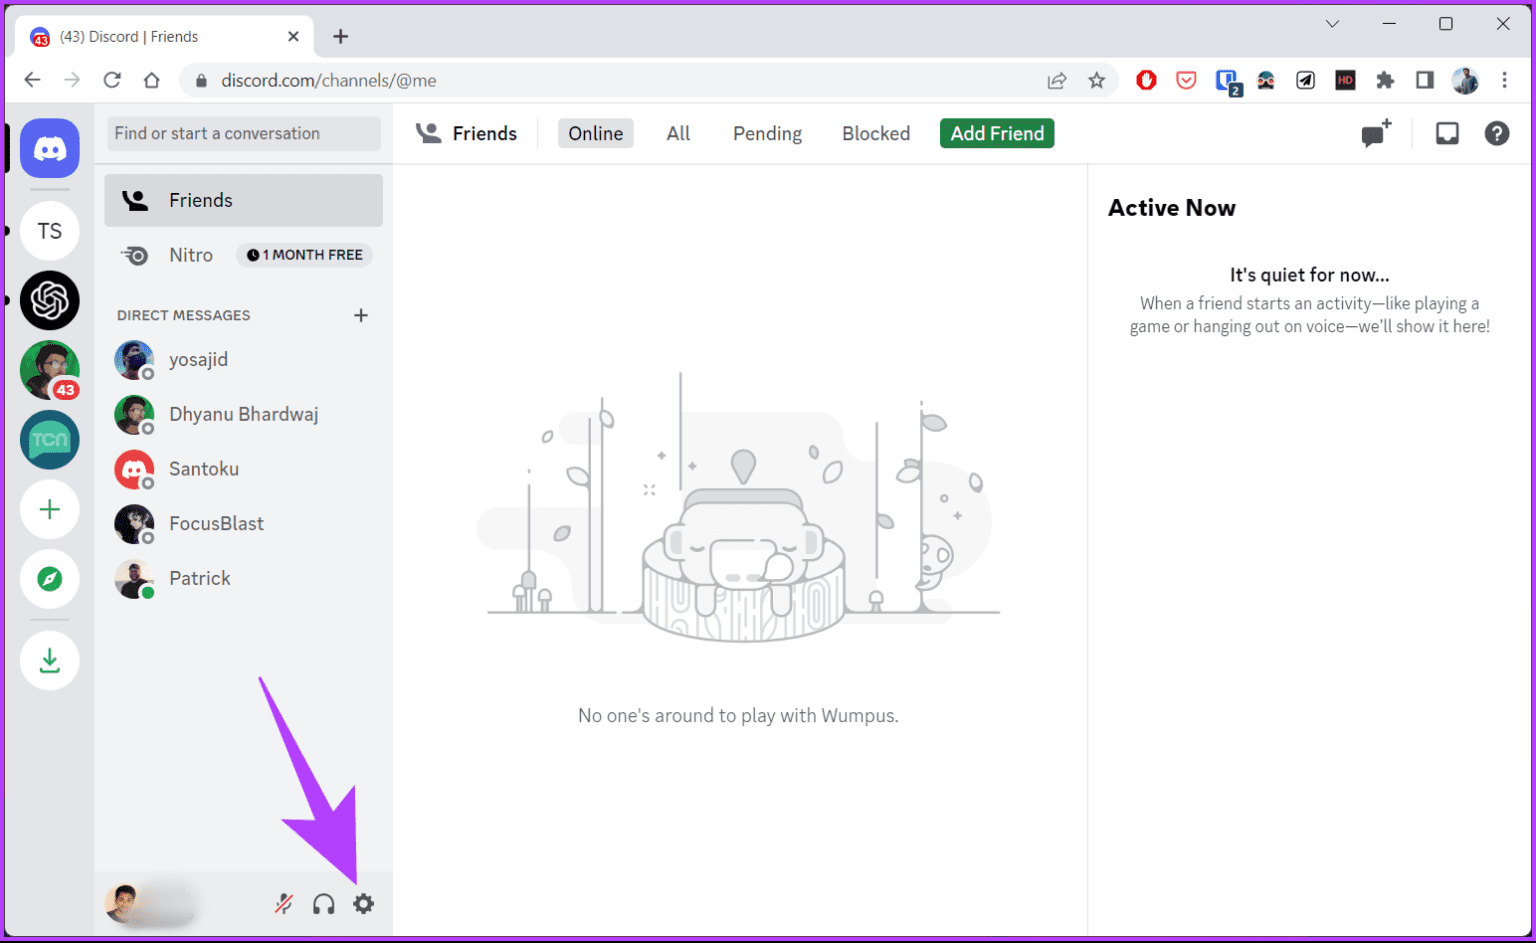Select the Friends sidebar item
1536x943 pixels.
pyautogui.click(x=244, y=200)
